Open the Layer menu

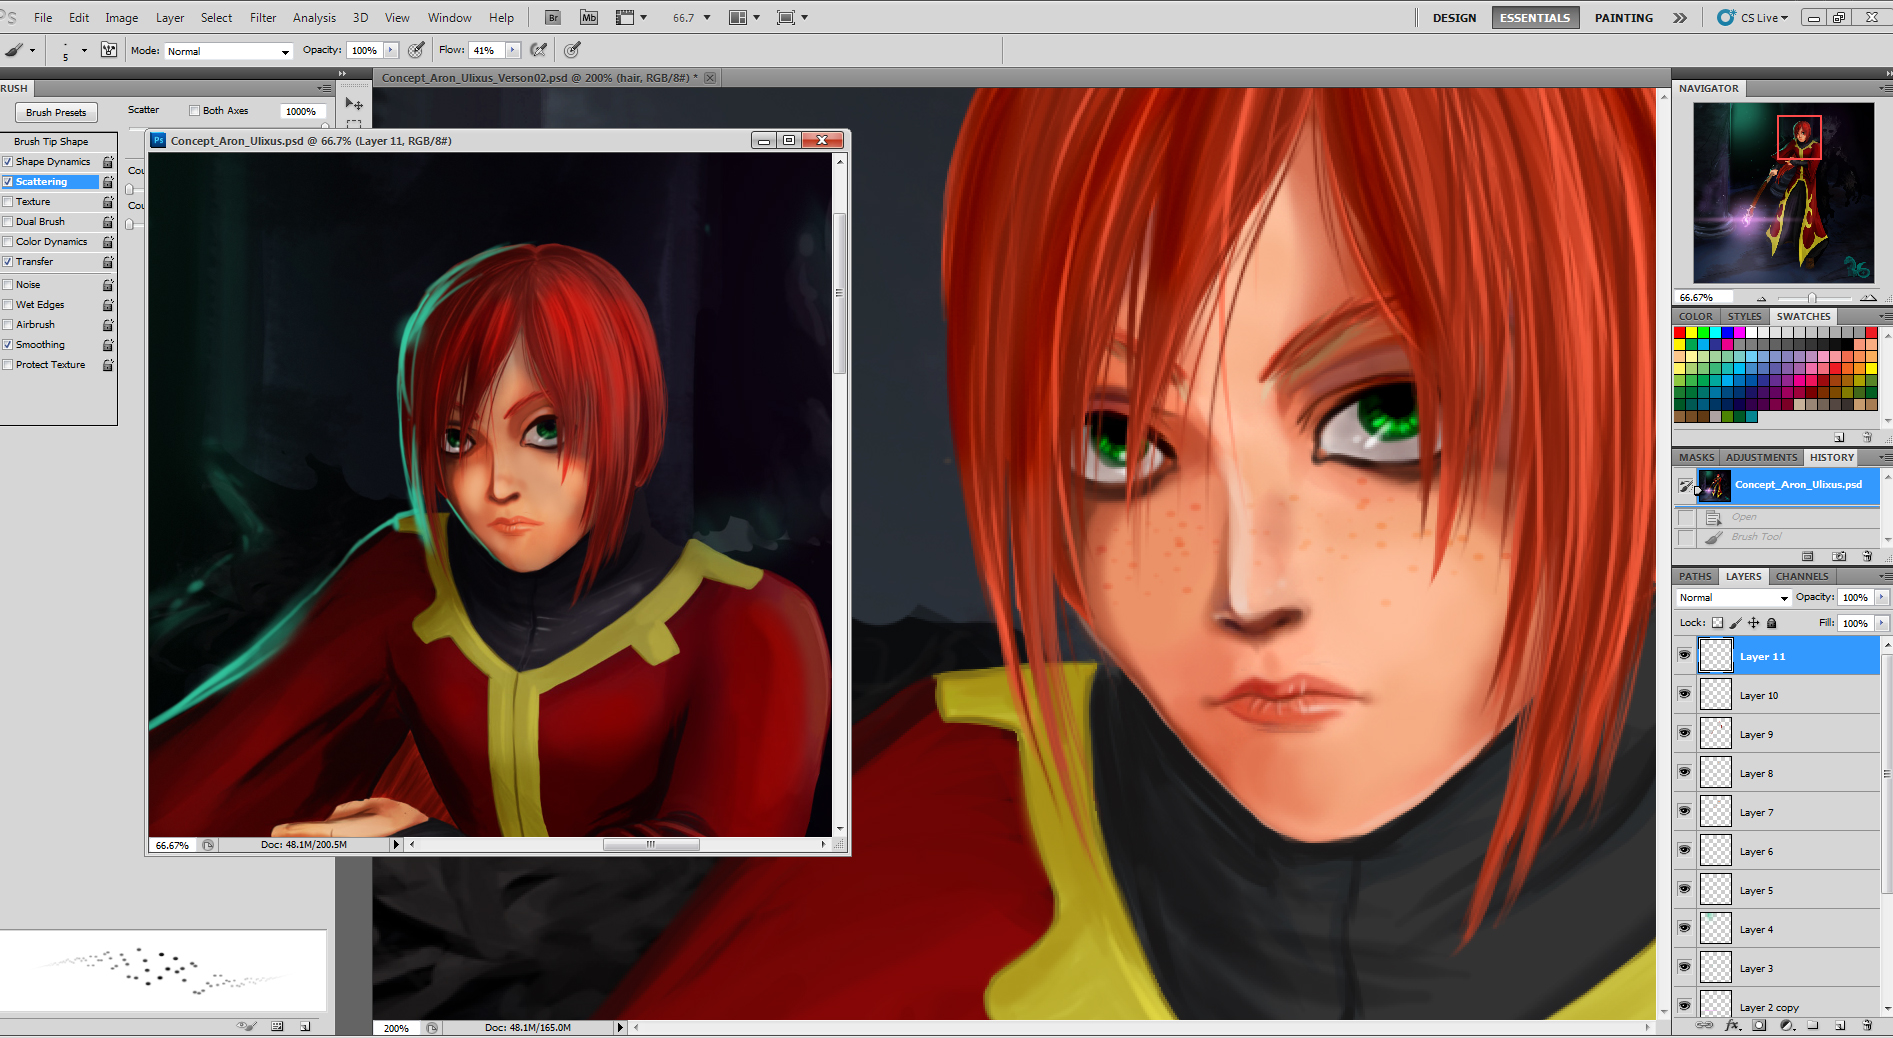point(170,18)
